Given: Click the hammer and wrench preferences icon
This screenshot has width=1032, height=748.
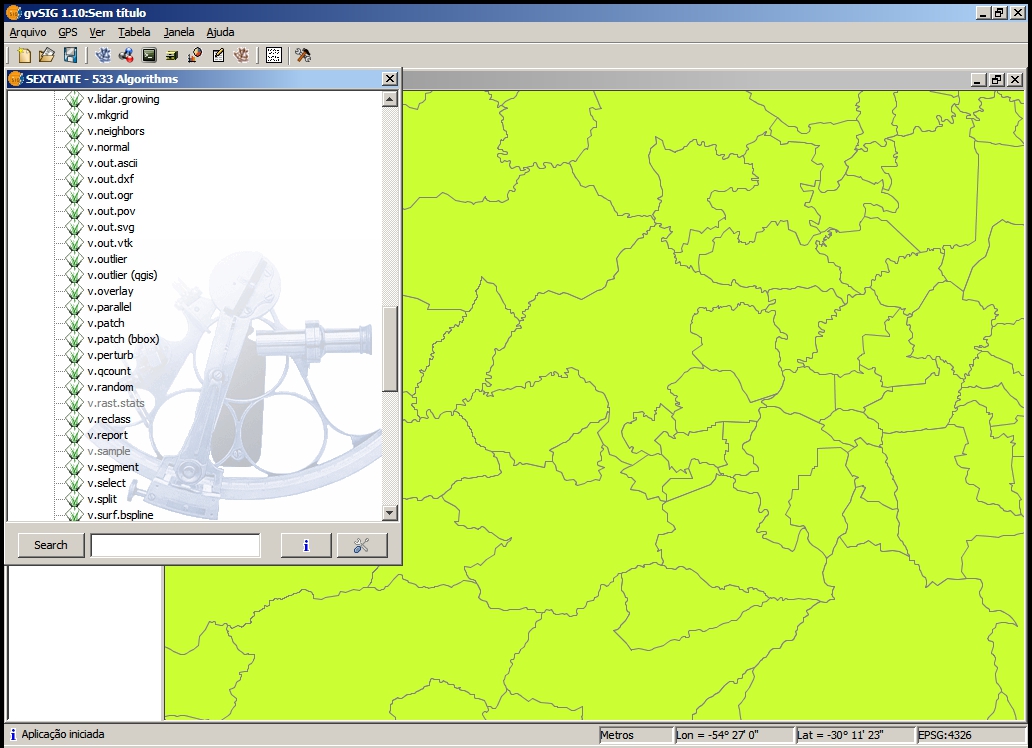Looking at the screenshot, I should pyautogui.click(x=303, y=55).
